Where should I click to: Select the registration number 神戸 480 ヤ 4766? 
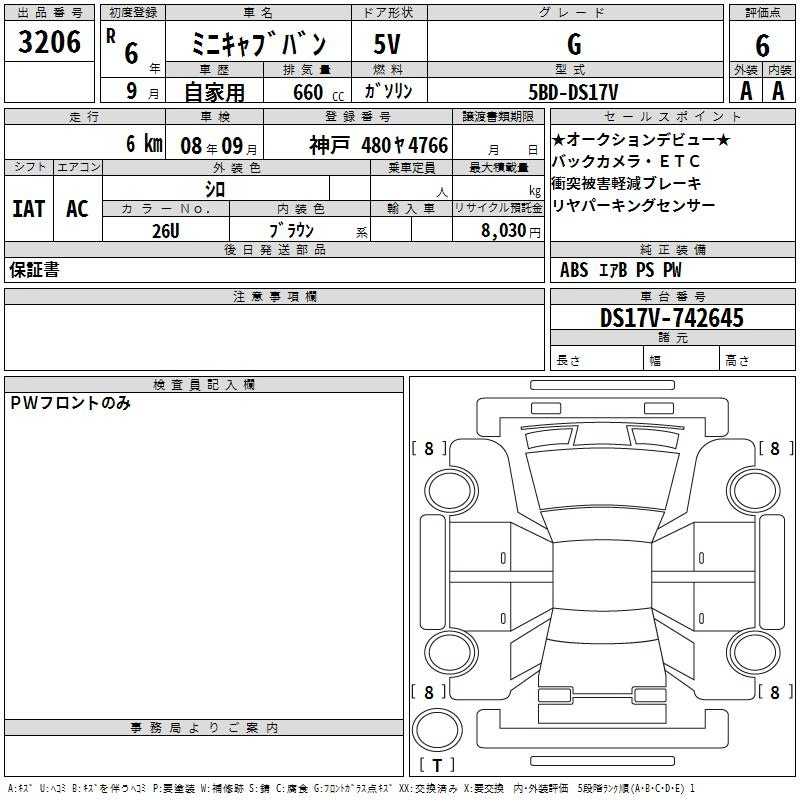pyautogui.click(x=378, y=145)
